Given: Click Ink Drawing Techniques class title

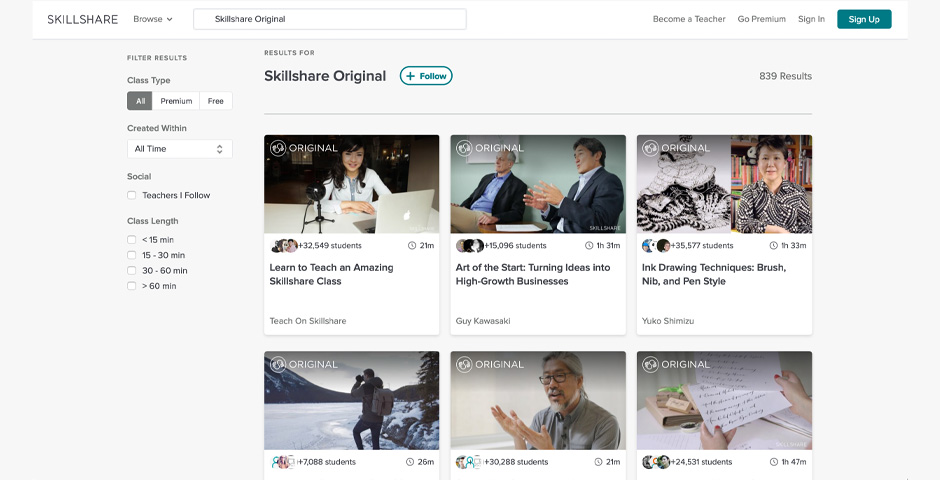Looking at the screenshot, I should point(714,274).
